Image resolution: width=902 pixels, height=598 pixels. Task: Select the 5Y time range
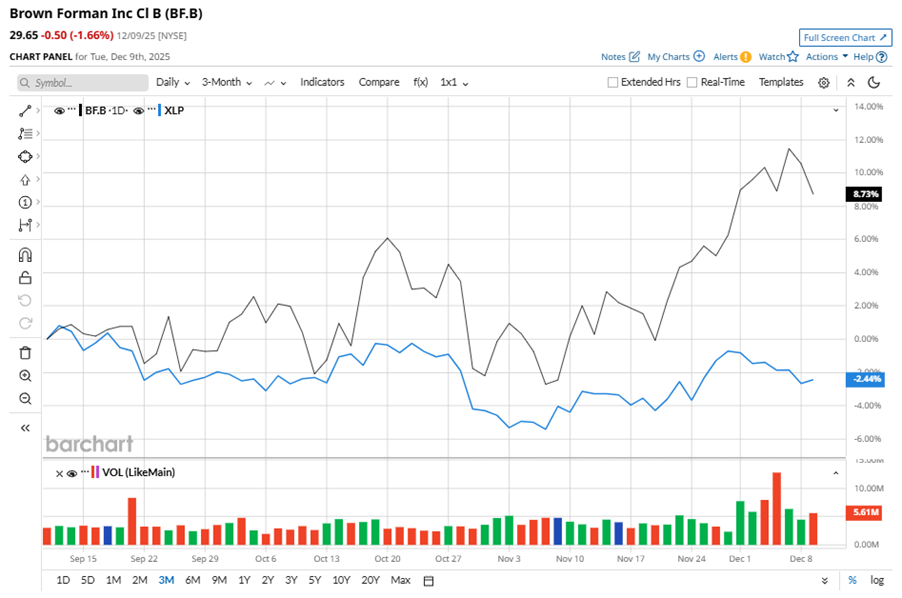315,580
